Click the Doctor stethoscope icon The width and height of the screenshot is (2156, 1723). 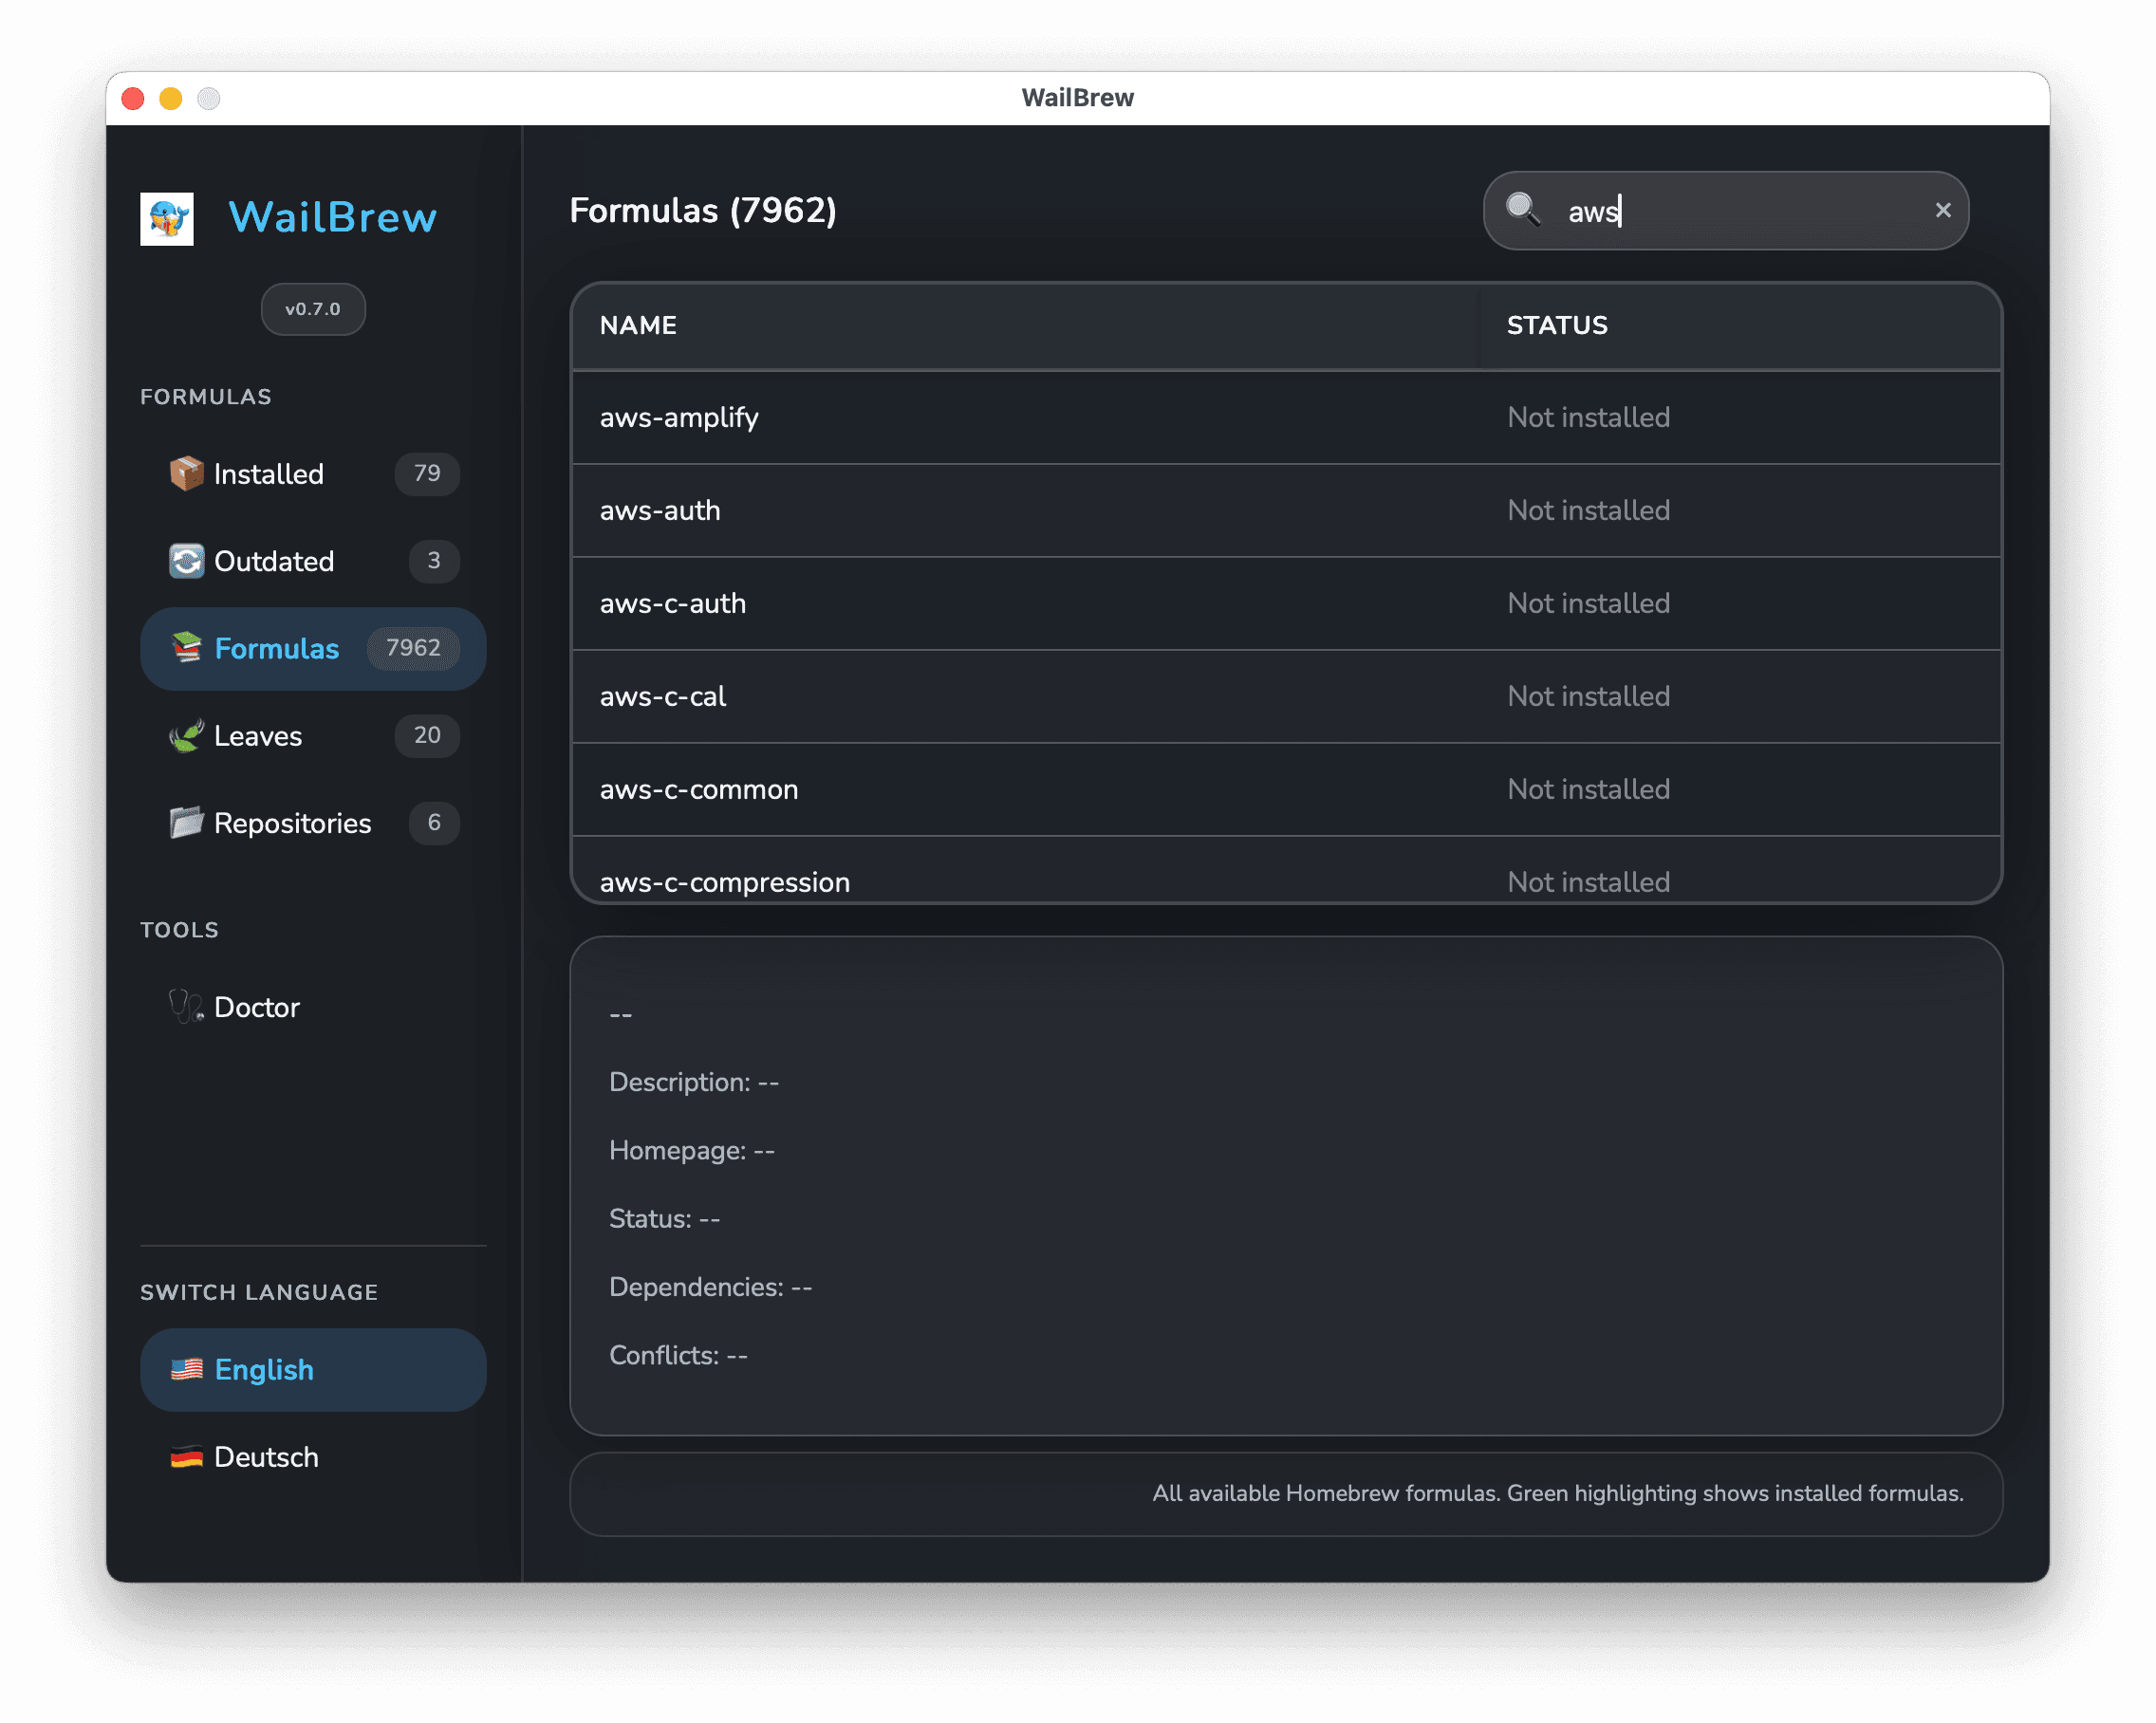pyautogui.click(x=186, y=1007)
